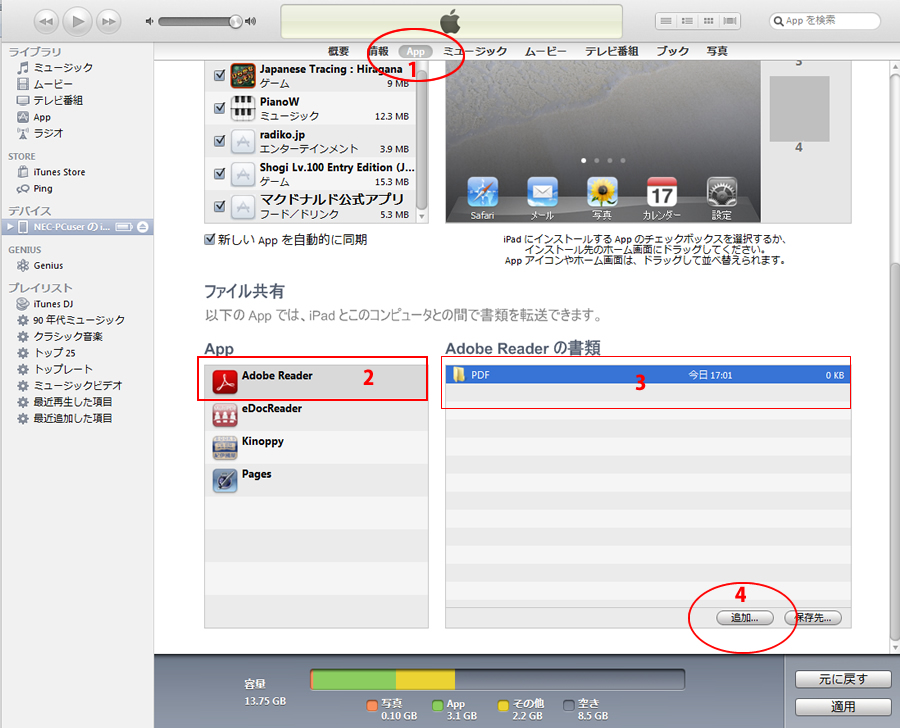Image resolution: width=900 pixels, height=728 pixels.
Task: Click the previous track rewind button
Action: 46,22
